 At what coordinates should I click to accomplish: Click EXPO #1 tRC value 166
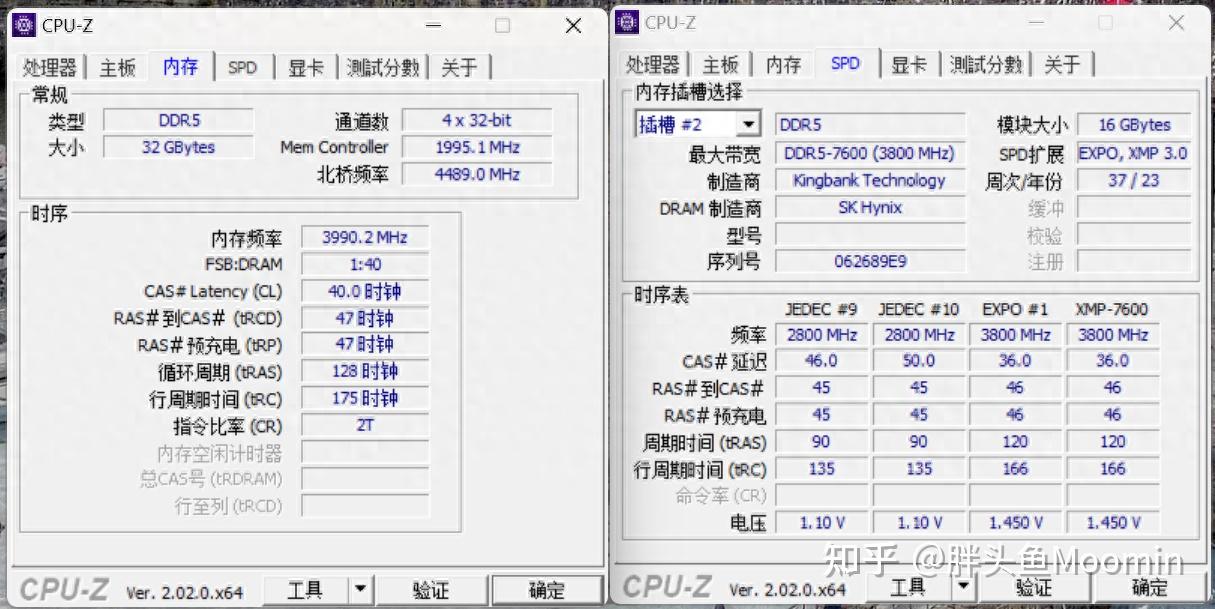(1015, 469)
